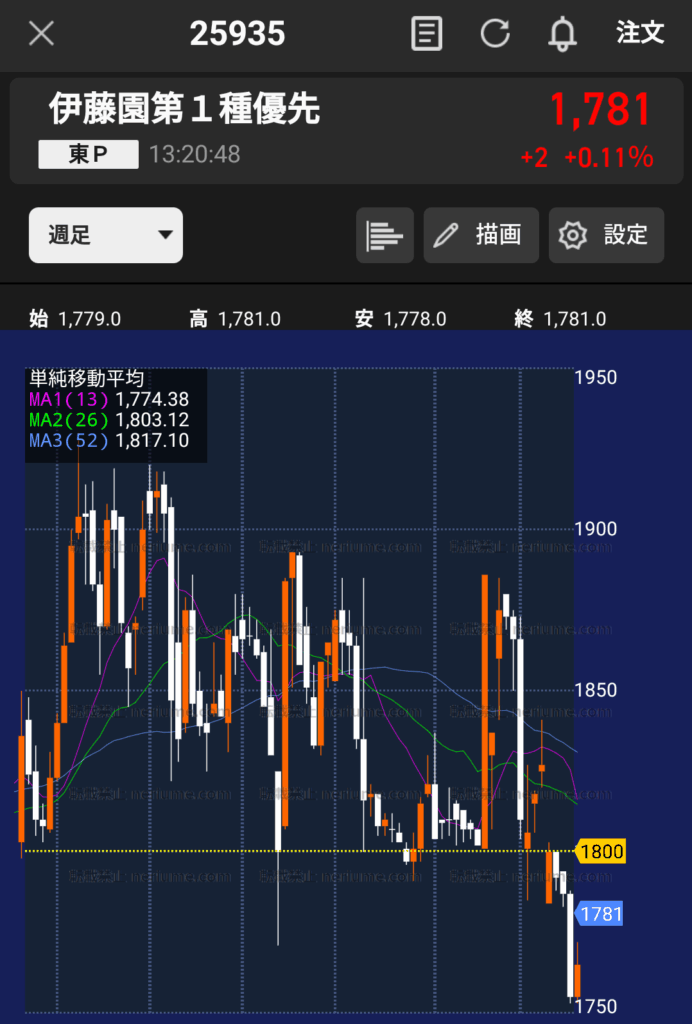Close the chart with the X icon
This screenshot has width=692, height=1024.
pyautogui.click(x=41, y=33)
